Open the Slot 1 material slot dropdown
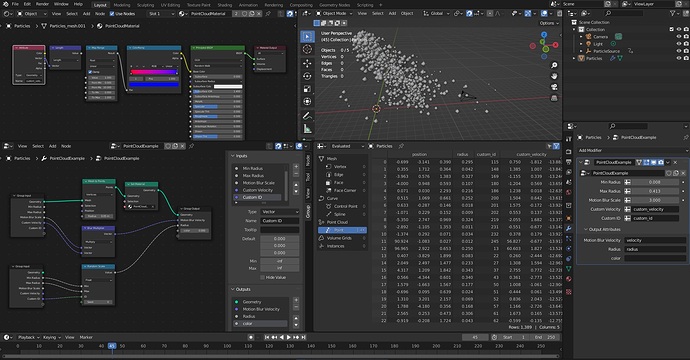 [x=161, y=14]
